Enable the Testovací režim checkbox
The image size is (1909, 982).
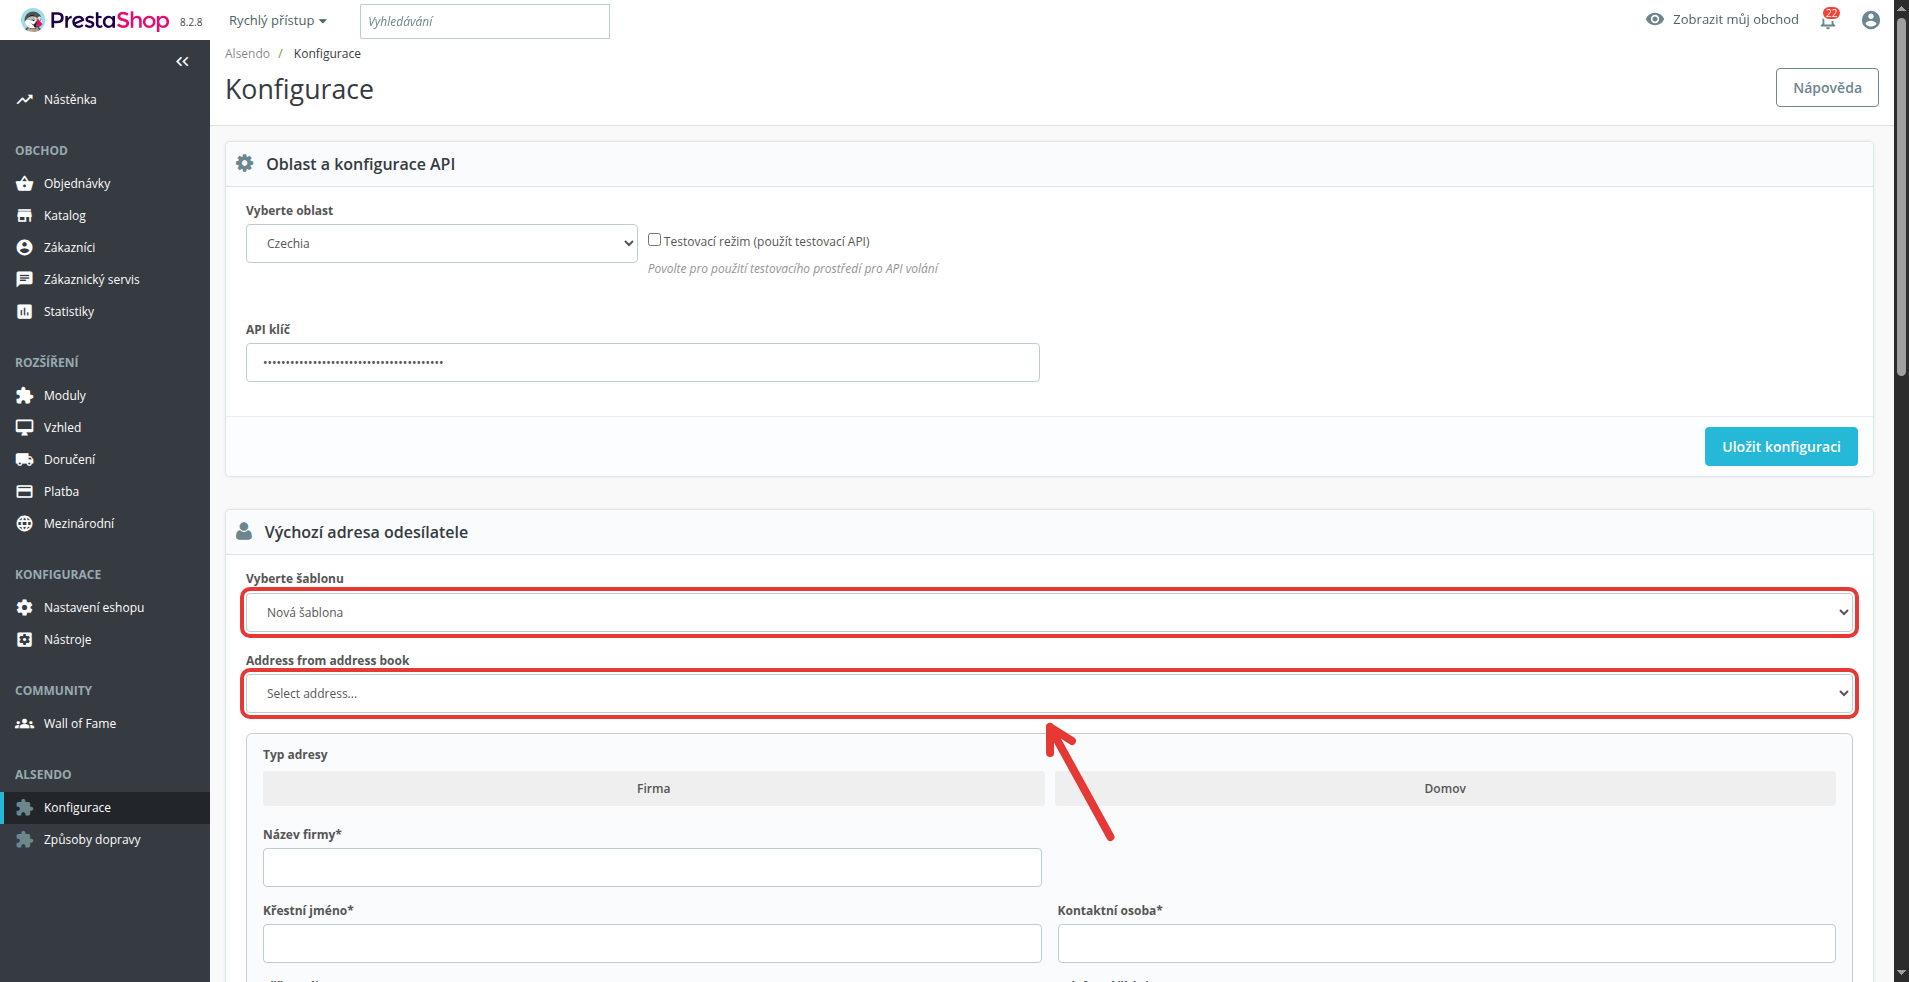click(654, 240)
